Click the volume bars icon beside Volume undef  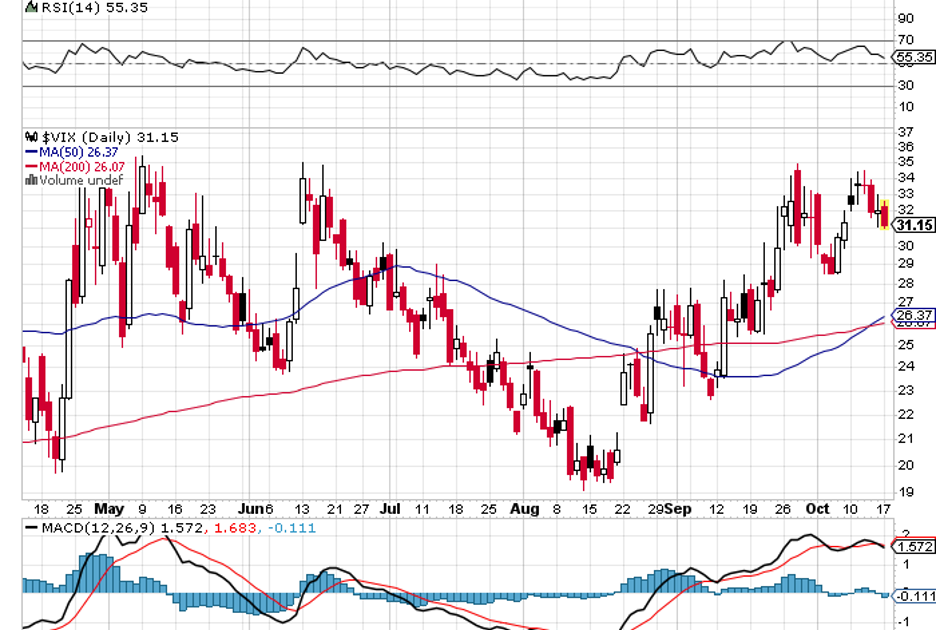click(30, 180)
